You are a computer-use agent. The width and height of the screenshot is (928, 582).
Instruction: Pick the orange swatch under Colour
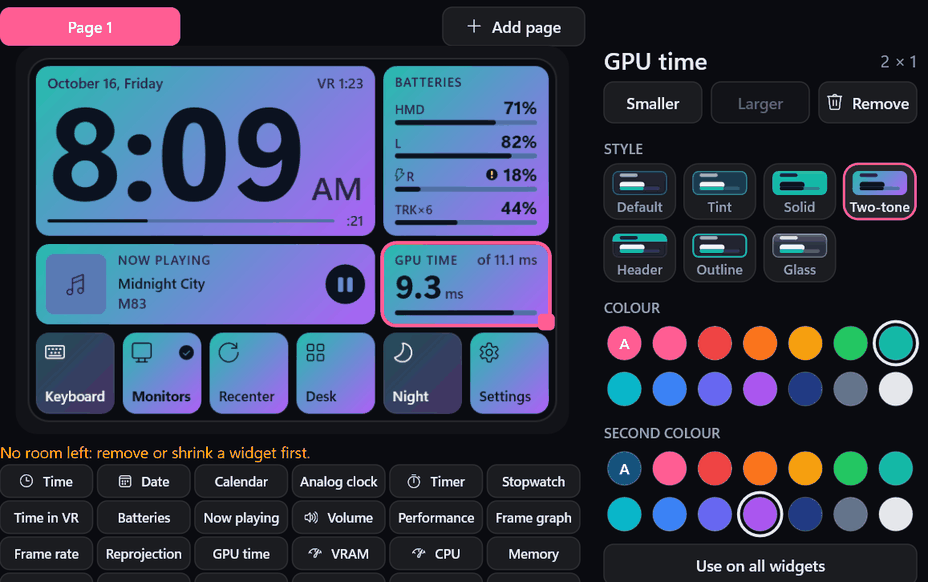tap(760, 343)
